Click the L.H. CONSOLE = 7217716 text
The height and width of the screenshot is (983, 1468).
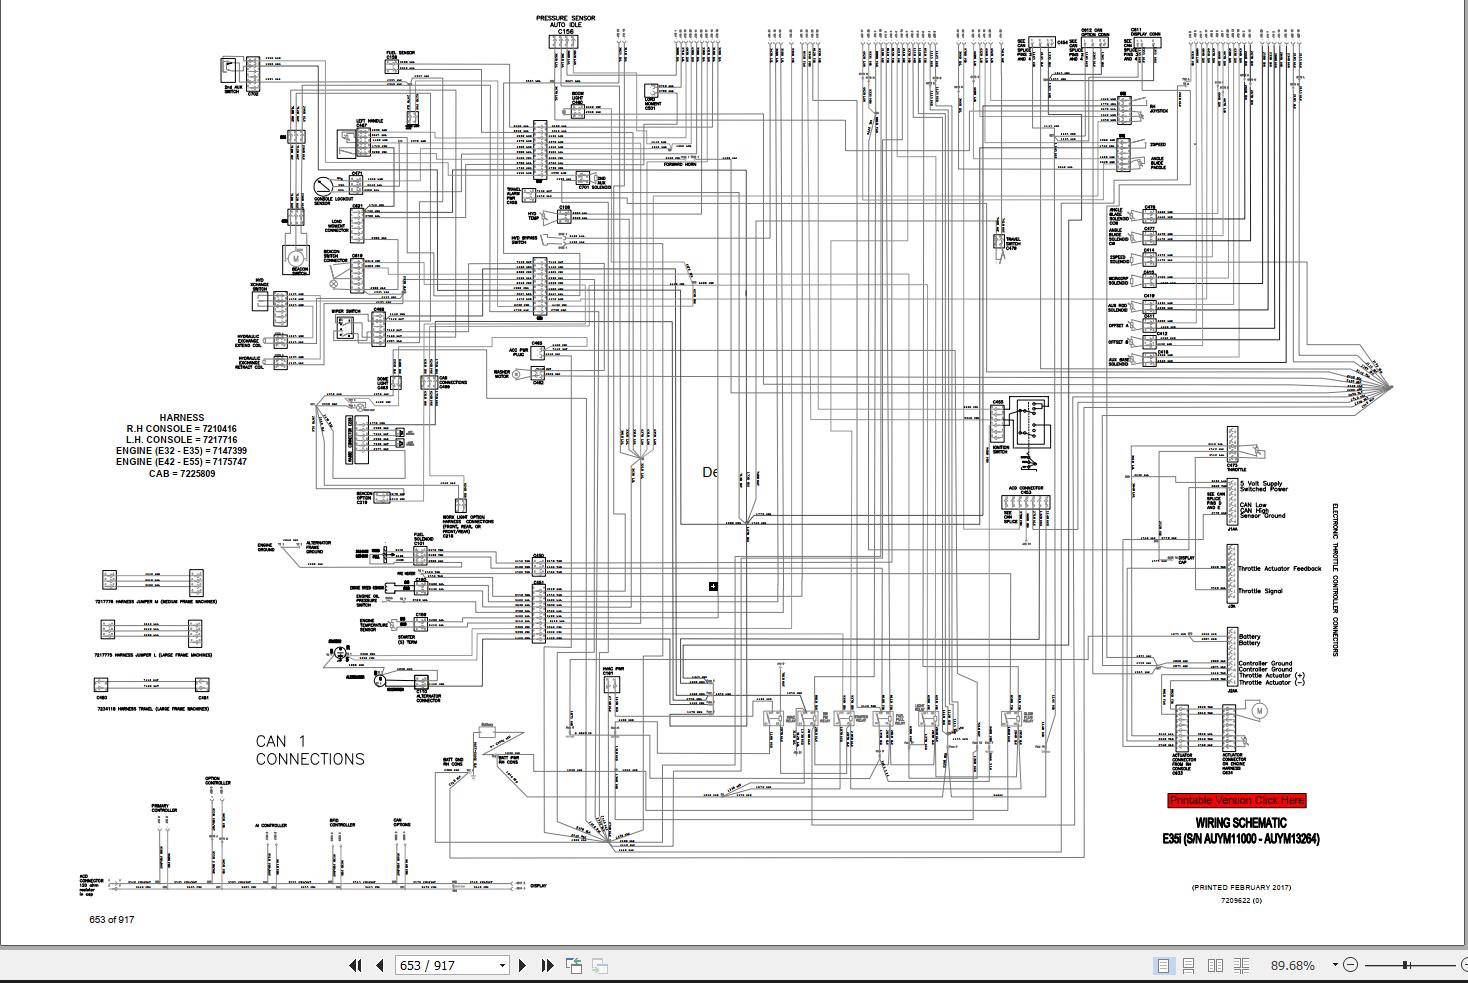click(x=182, y=440)
